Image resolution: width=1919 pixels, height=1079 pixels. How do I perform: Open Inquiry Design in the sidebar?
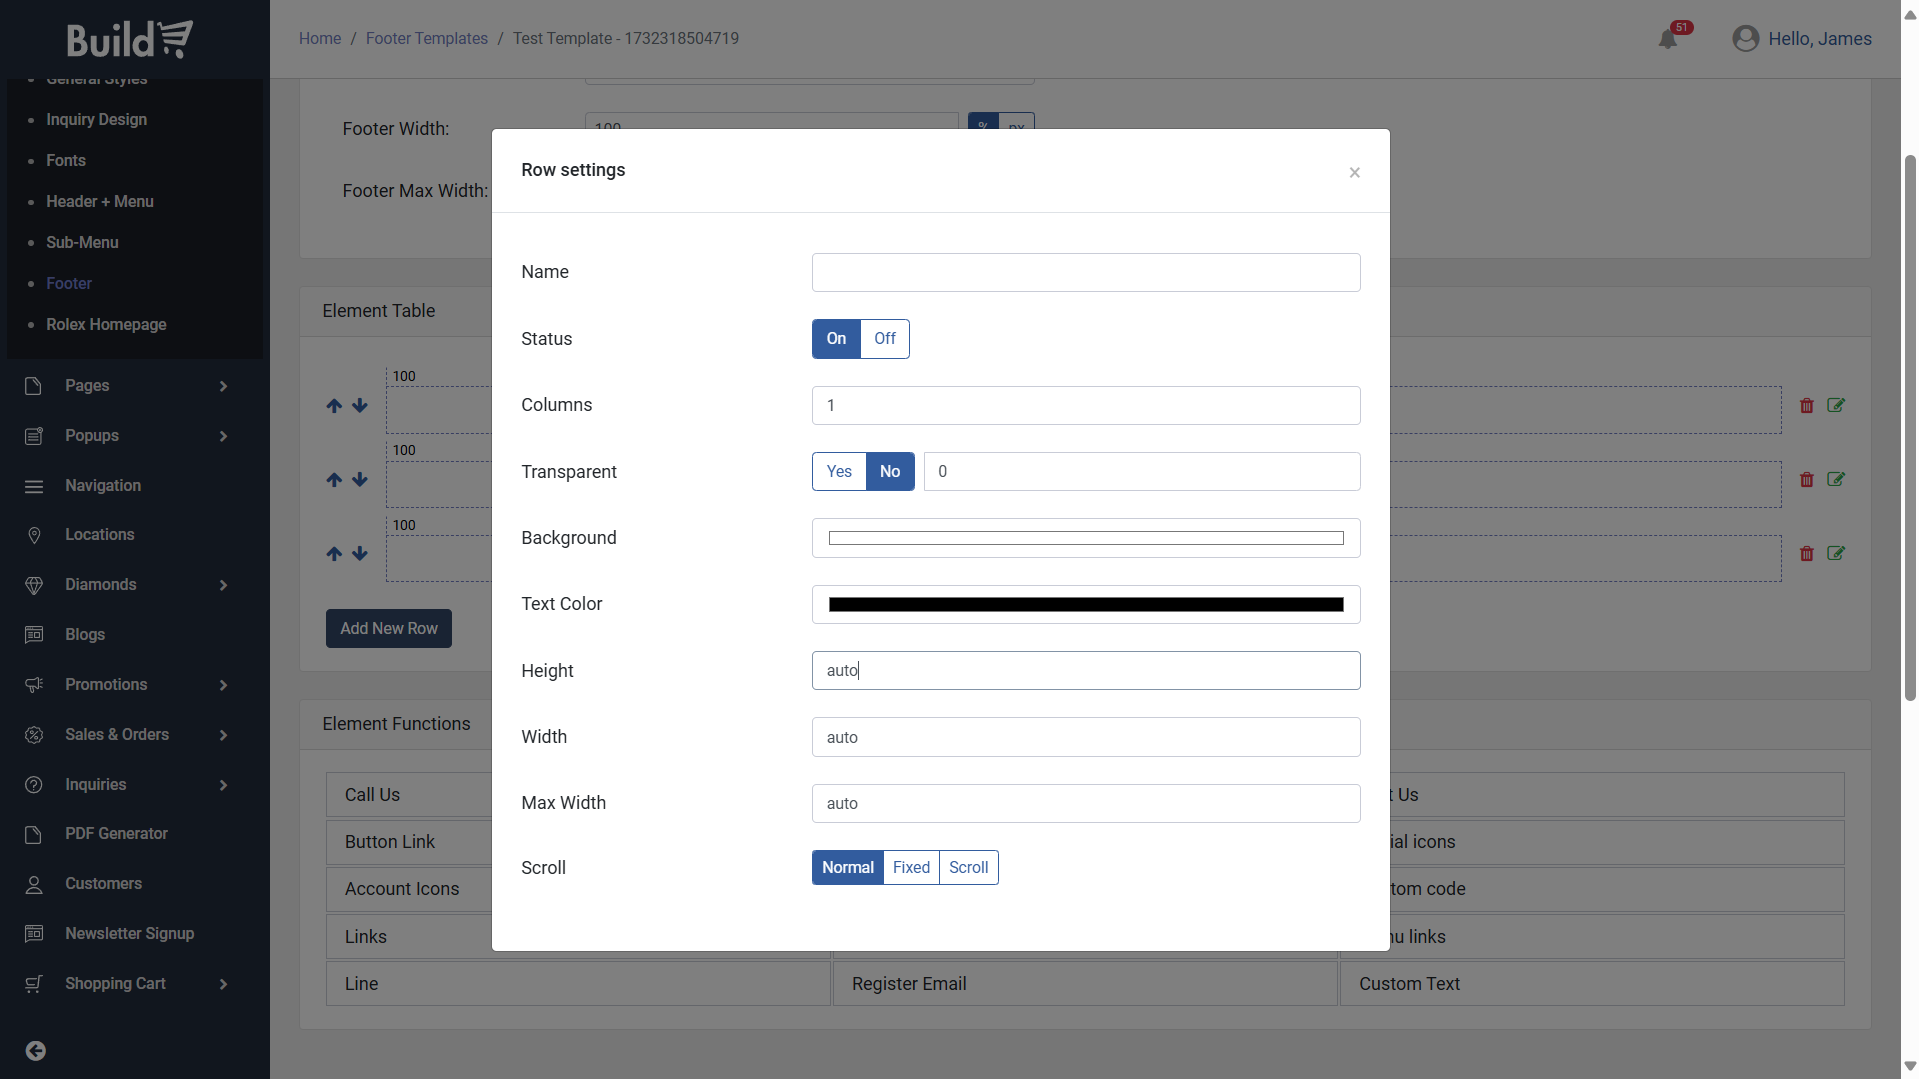point(96,120)
